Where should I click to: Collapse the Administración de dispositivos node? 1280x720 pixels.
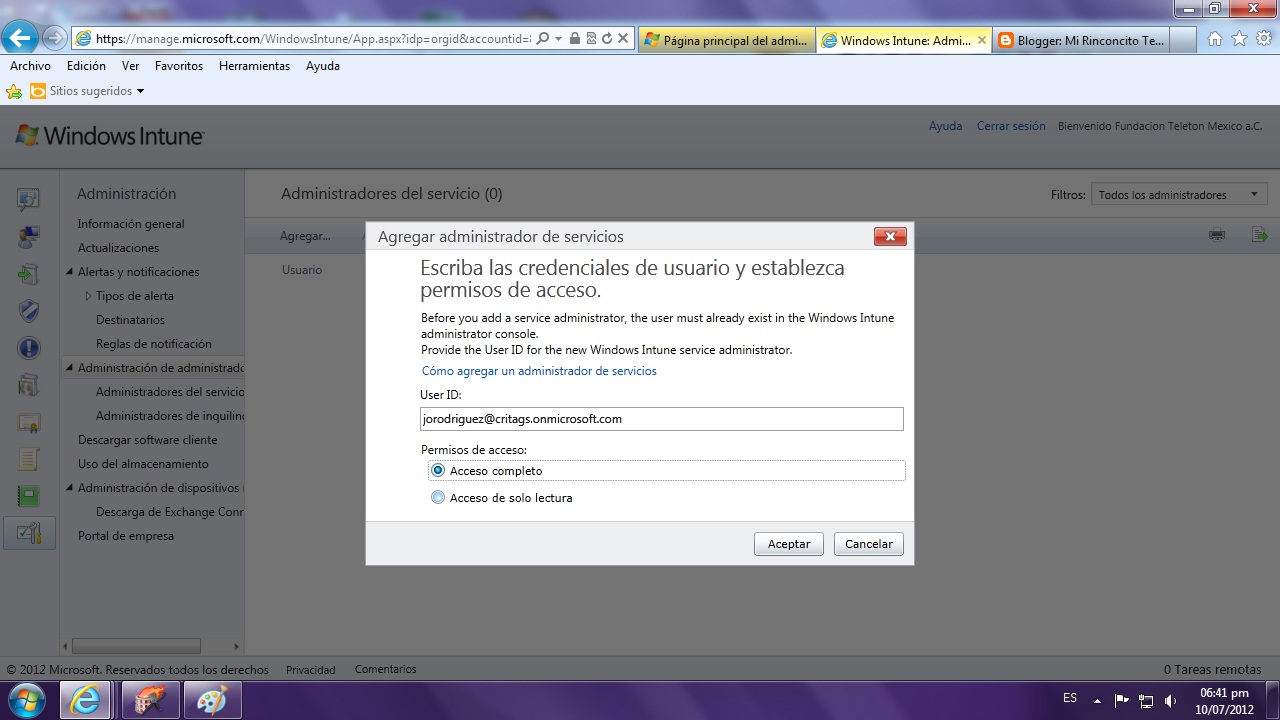(x=69, y=488)
